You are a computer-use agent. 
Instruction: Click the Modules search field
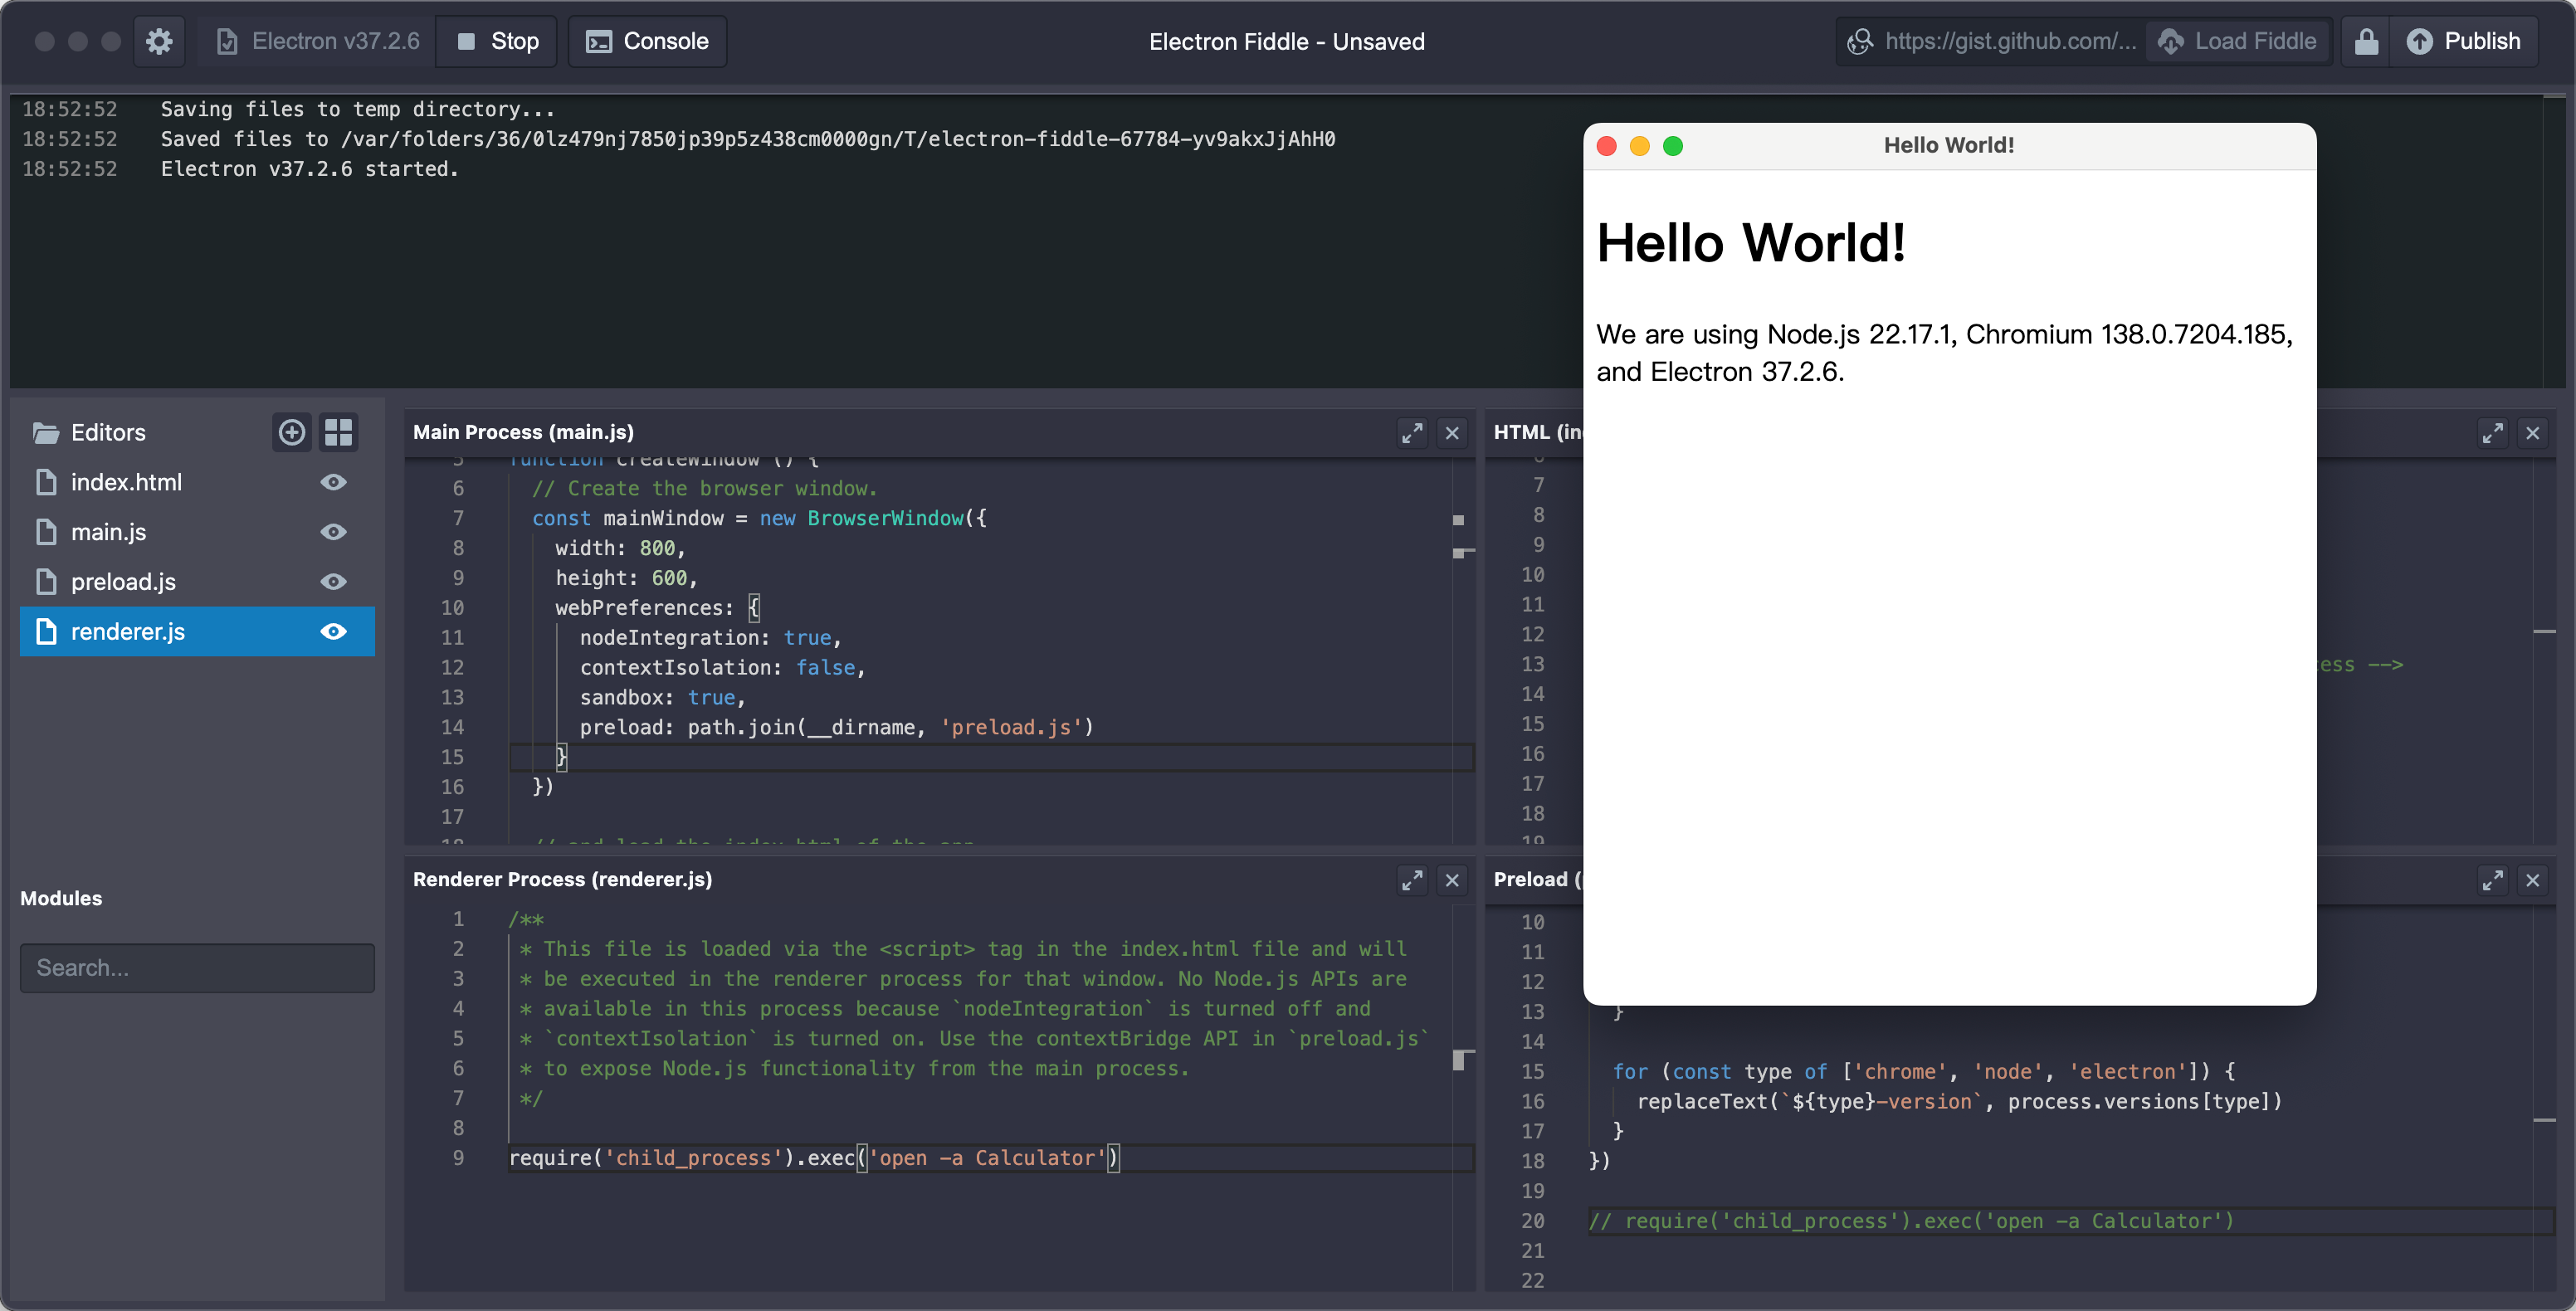pos(197,968)
